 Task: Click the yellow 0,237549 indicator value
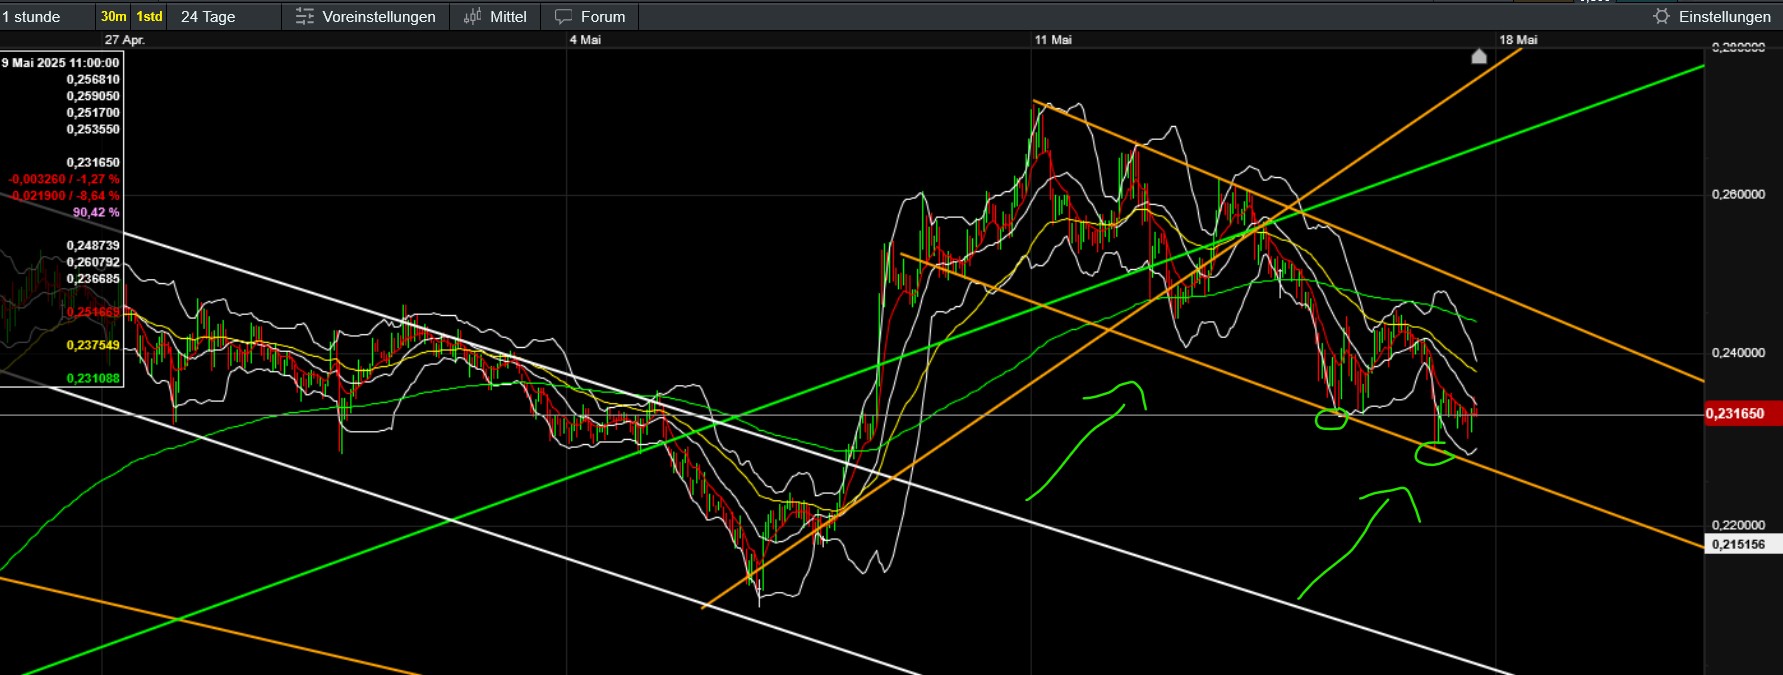(x=93, y=345)
